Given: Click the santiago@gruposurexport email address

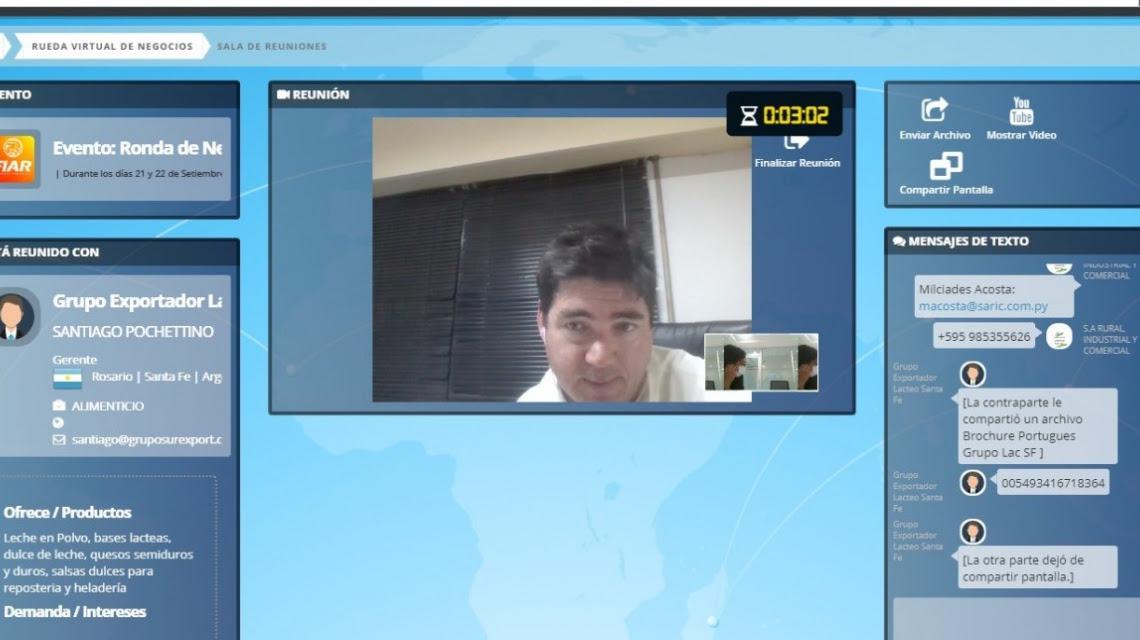Looking at the screenshot, I should pyautogui.click(x=146, y=439).
